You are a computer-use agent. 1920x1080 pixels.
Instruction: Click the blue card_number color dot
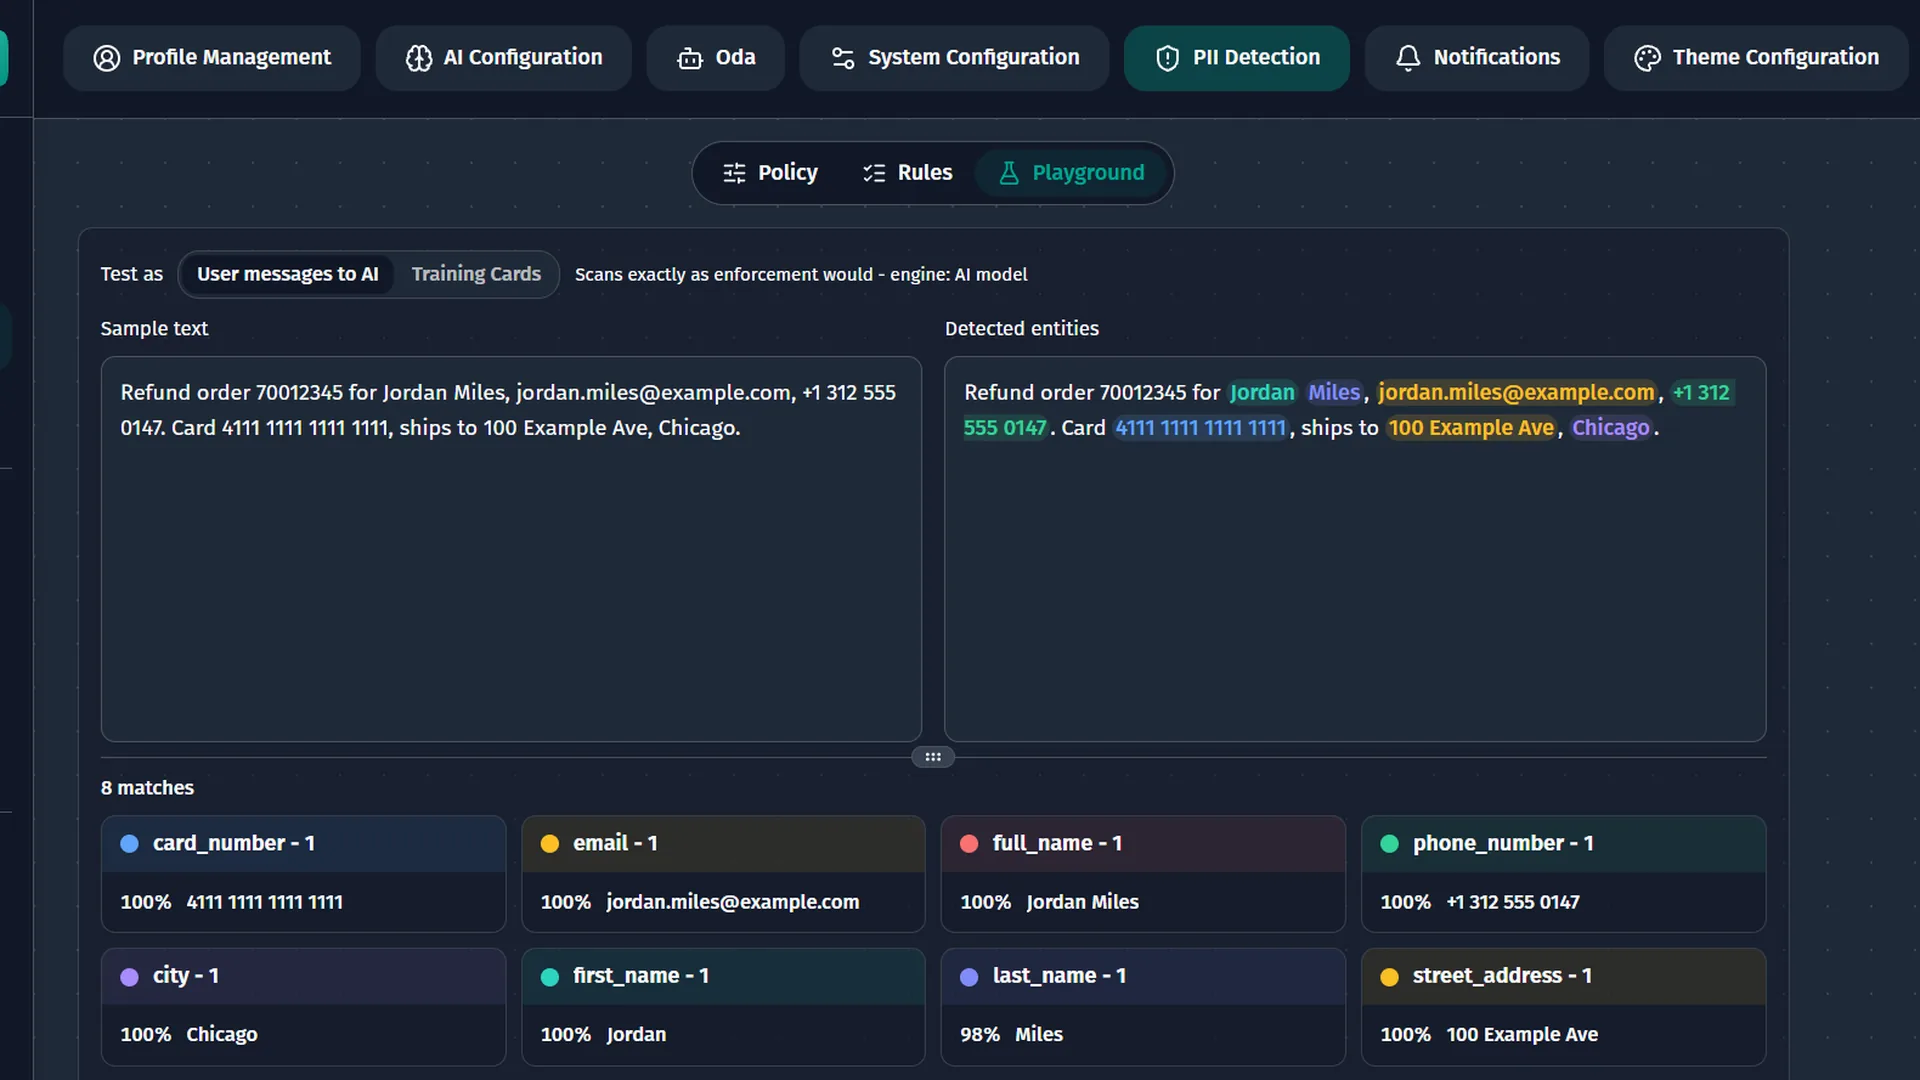129,844
